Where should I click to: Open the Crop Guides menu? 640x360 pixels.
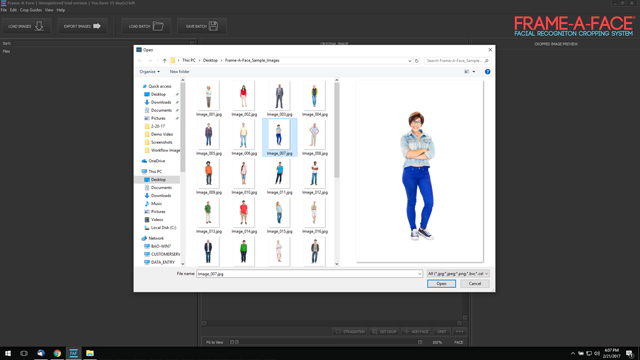pos(31,10)
